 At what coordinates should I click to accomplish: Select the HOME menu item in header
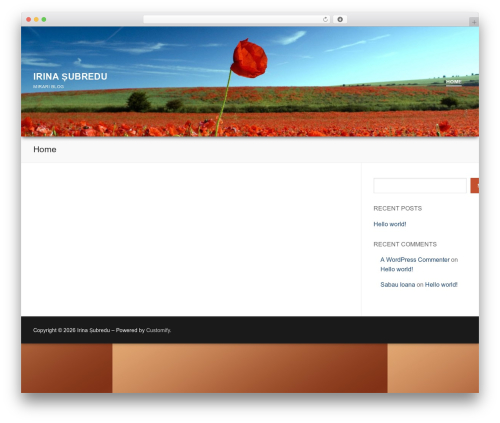(454, 82)
